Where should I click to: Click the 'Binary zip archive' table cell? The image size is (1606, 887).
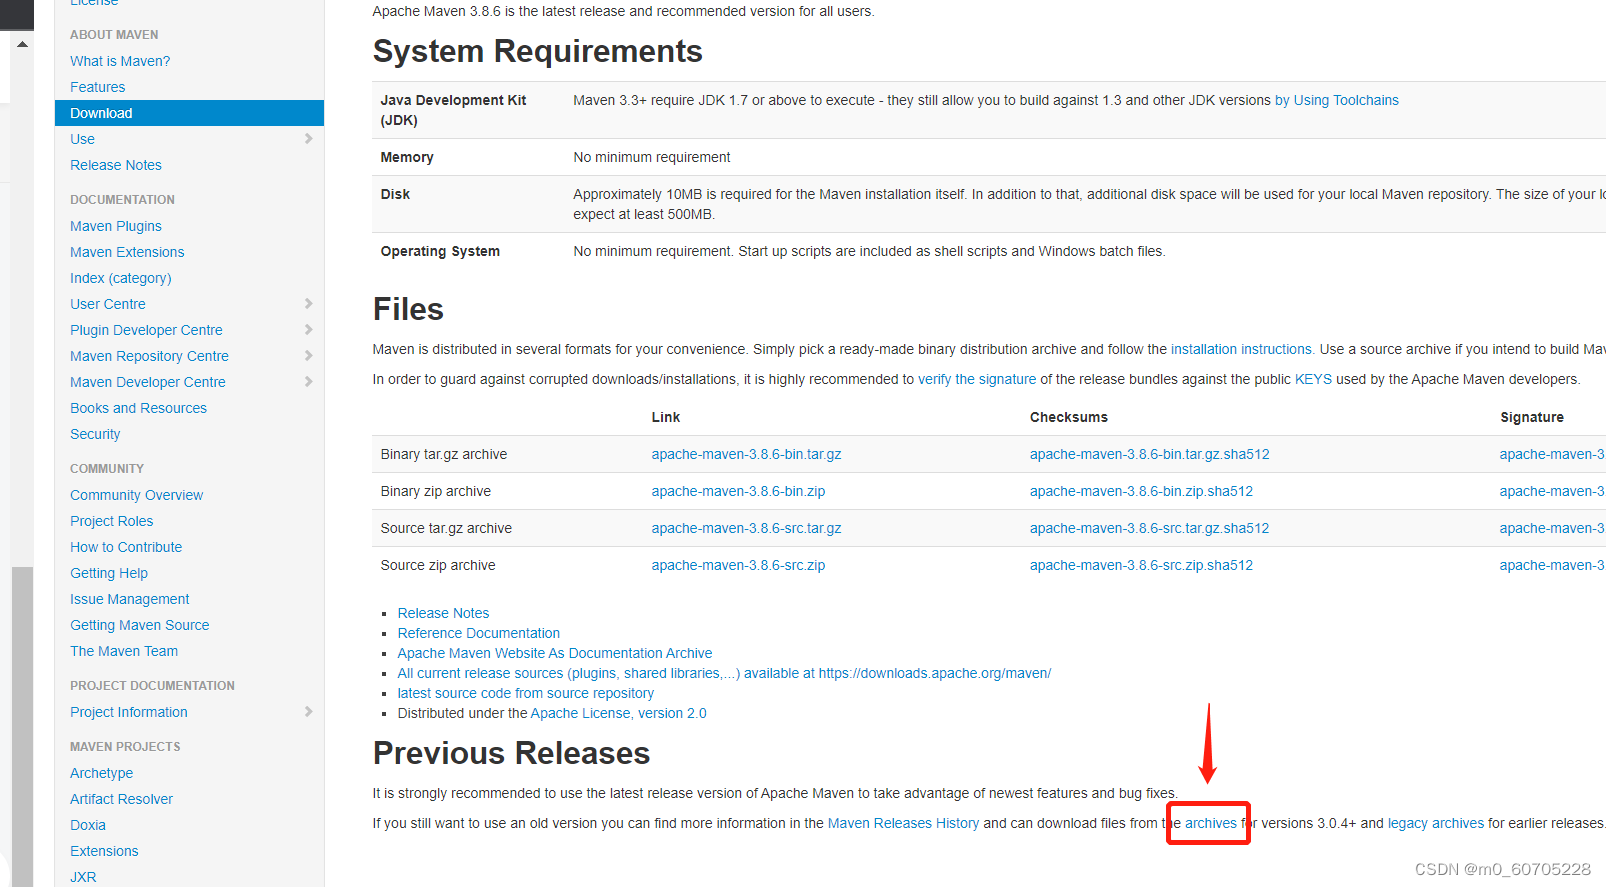tap(436, 491)
